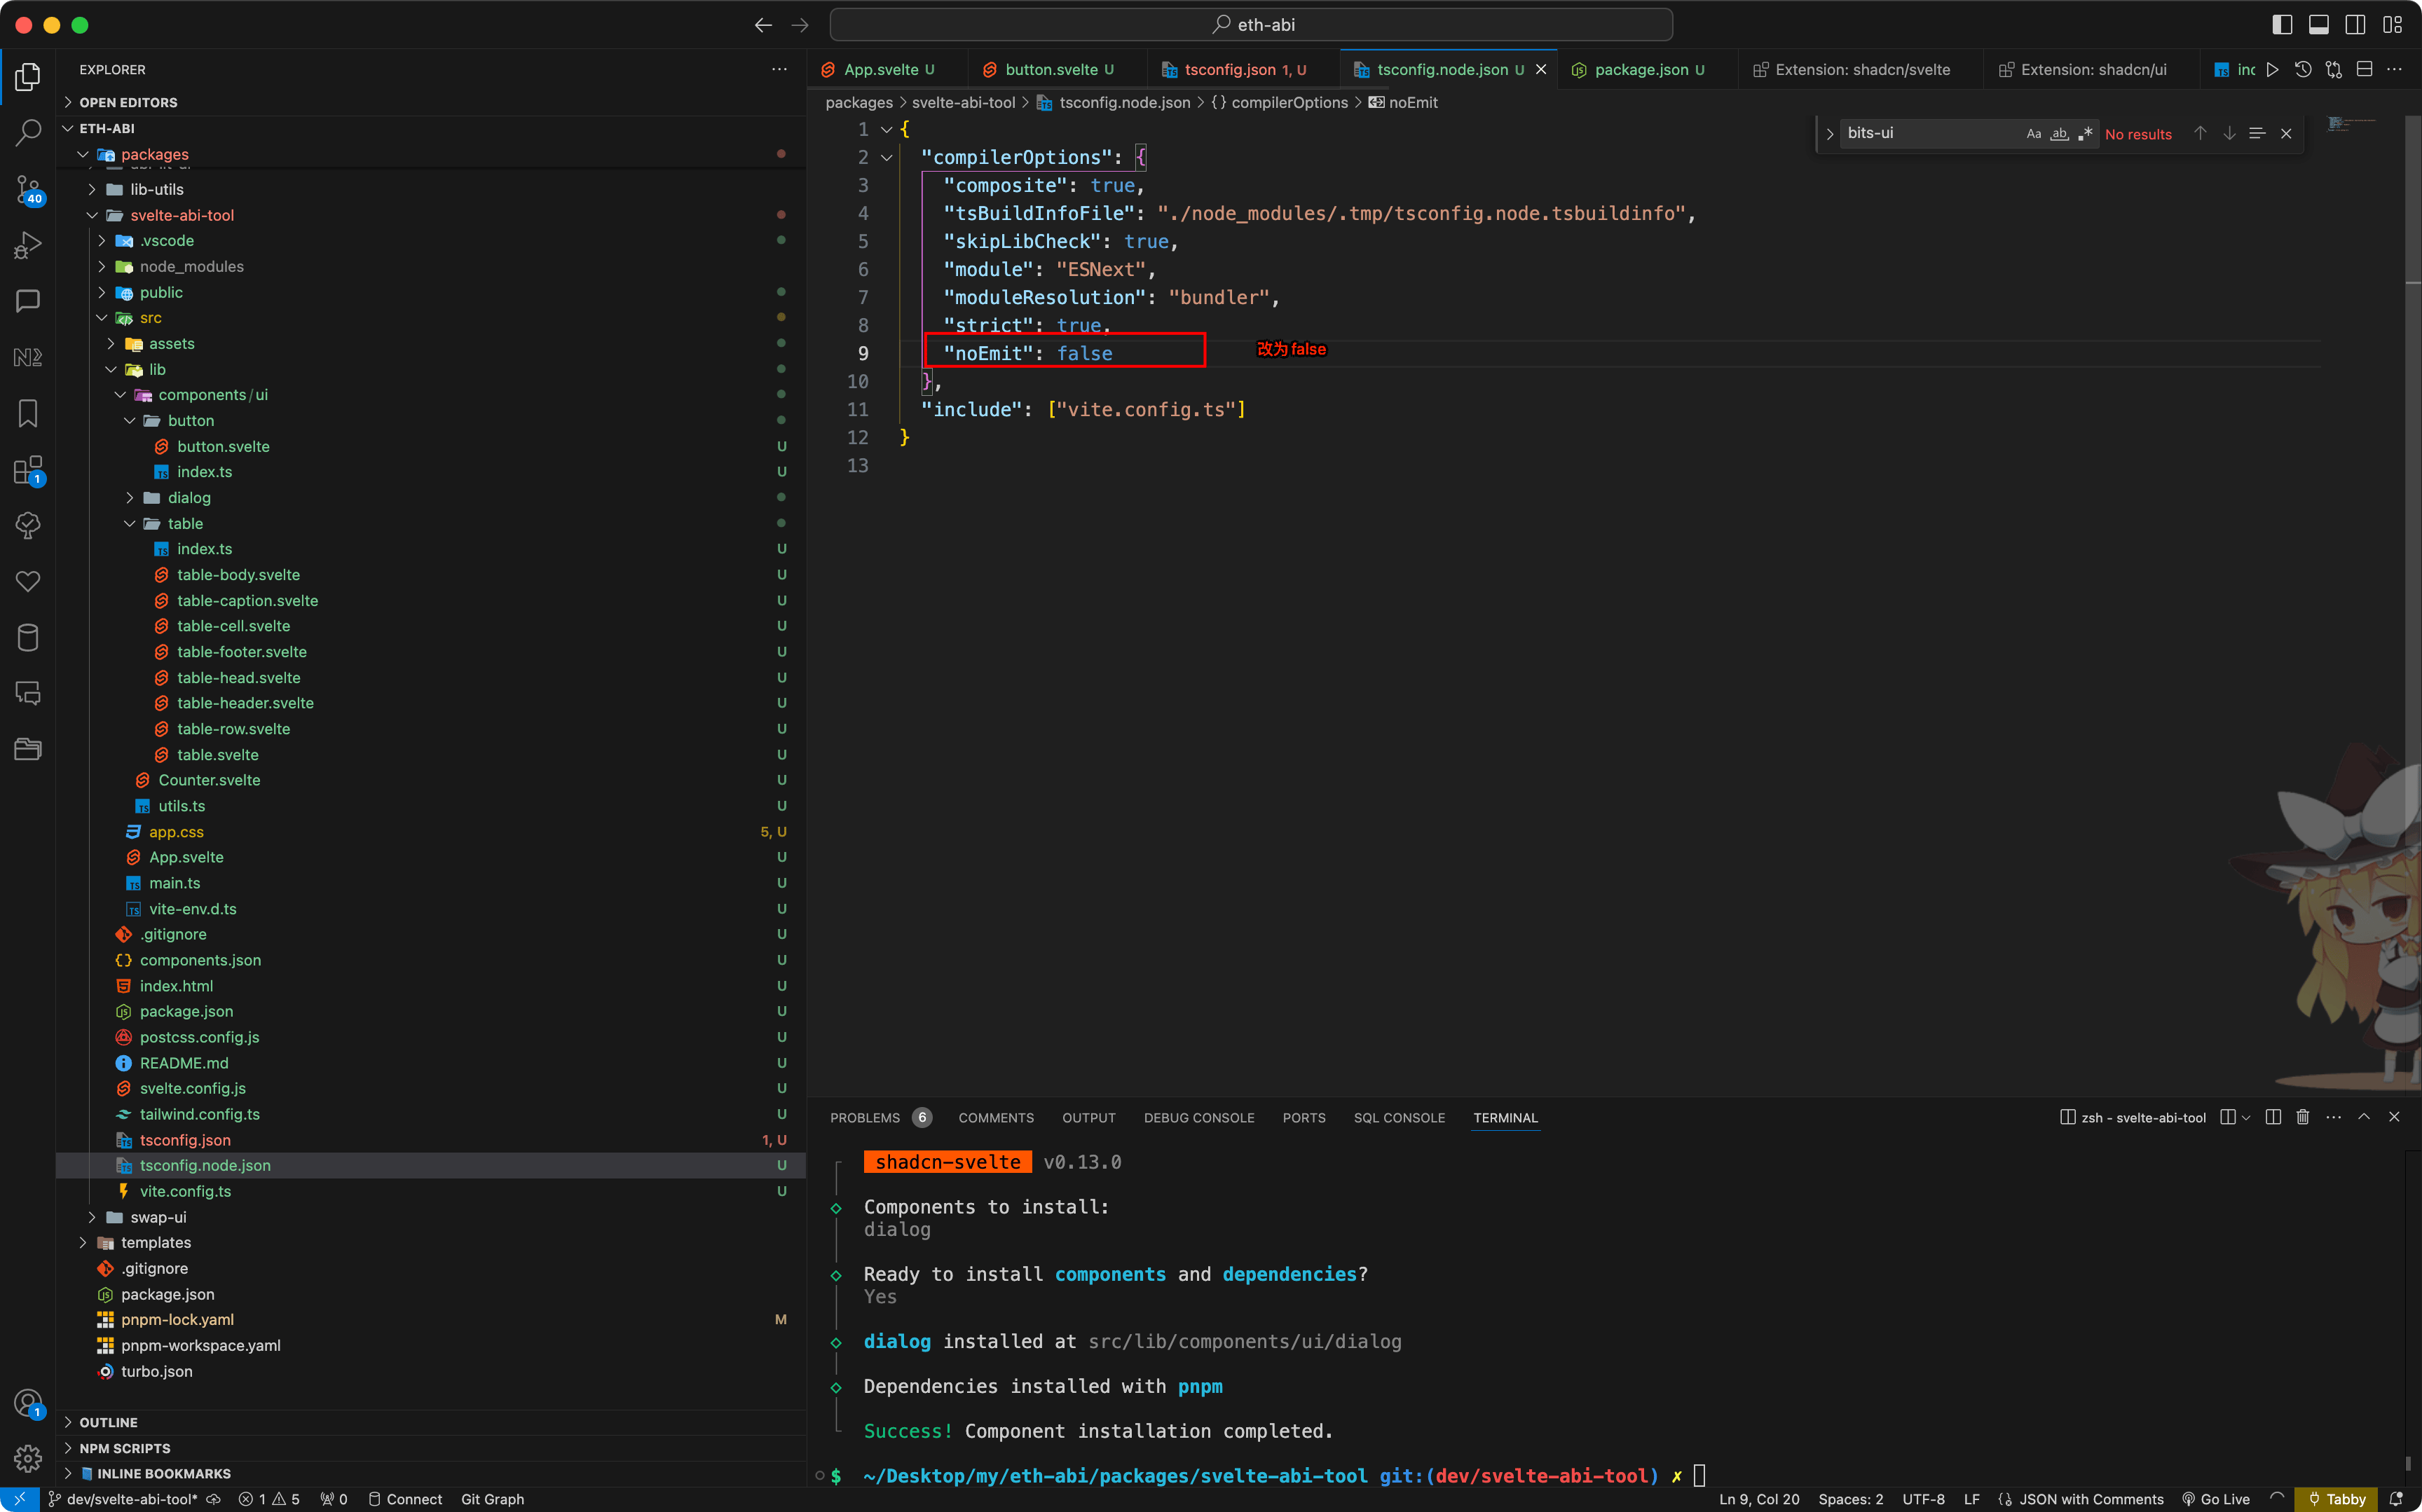Open the database view in activity bar

coord(28,637)
